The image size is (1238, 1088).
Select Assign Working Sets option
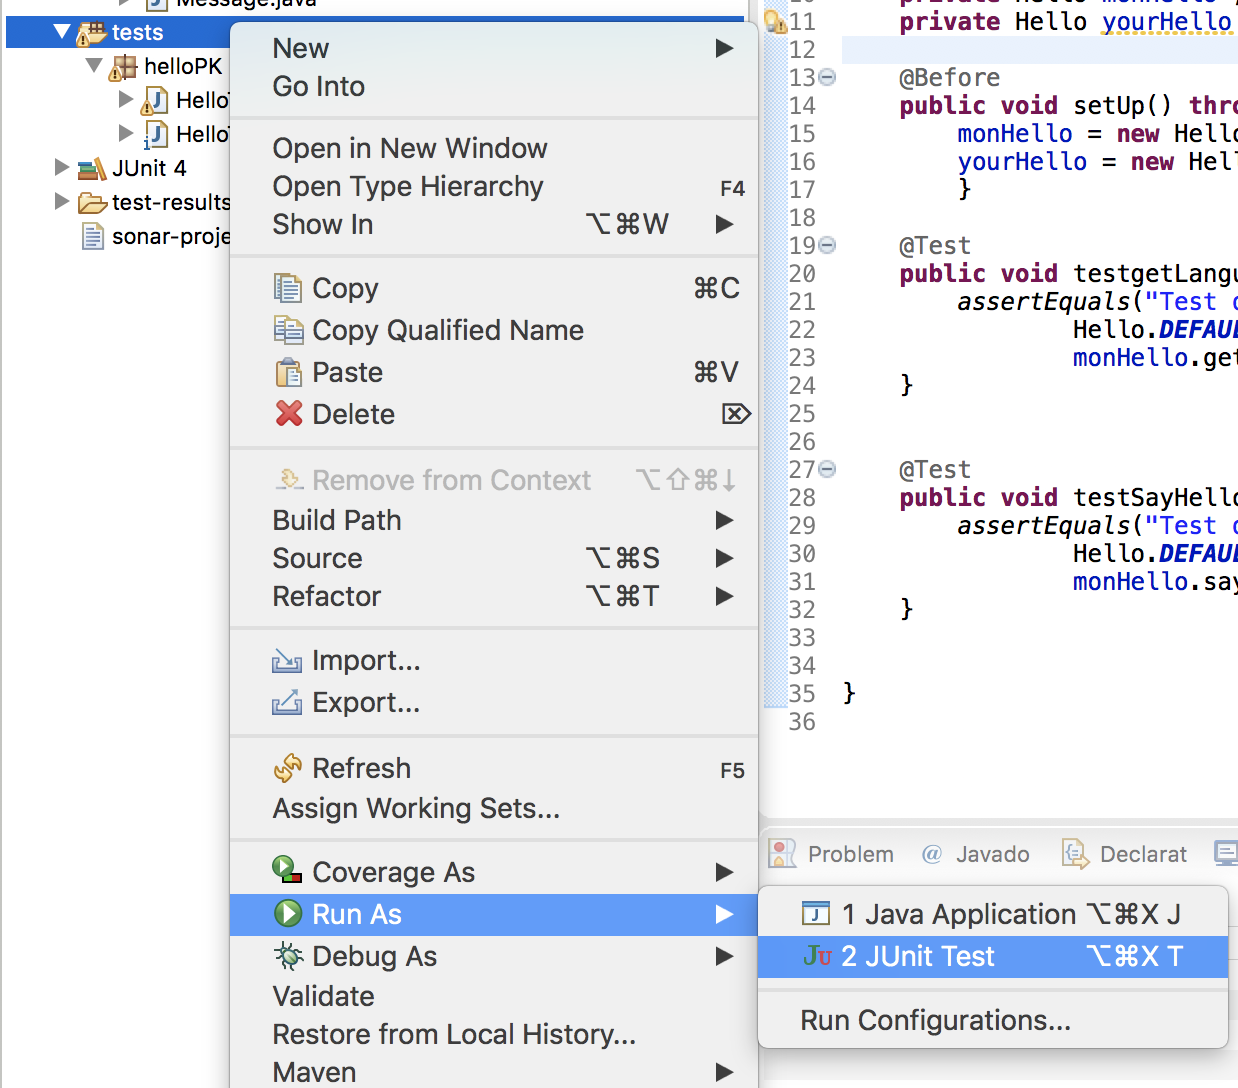point(416,808)
